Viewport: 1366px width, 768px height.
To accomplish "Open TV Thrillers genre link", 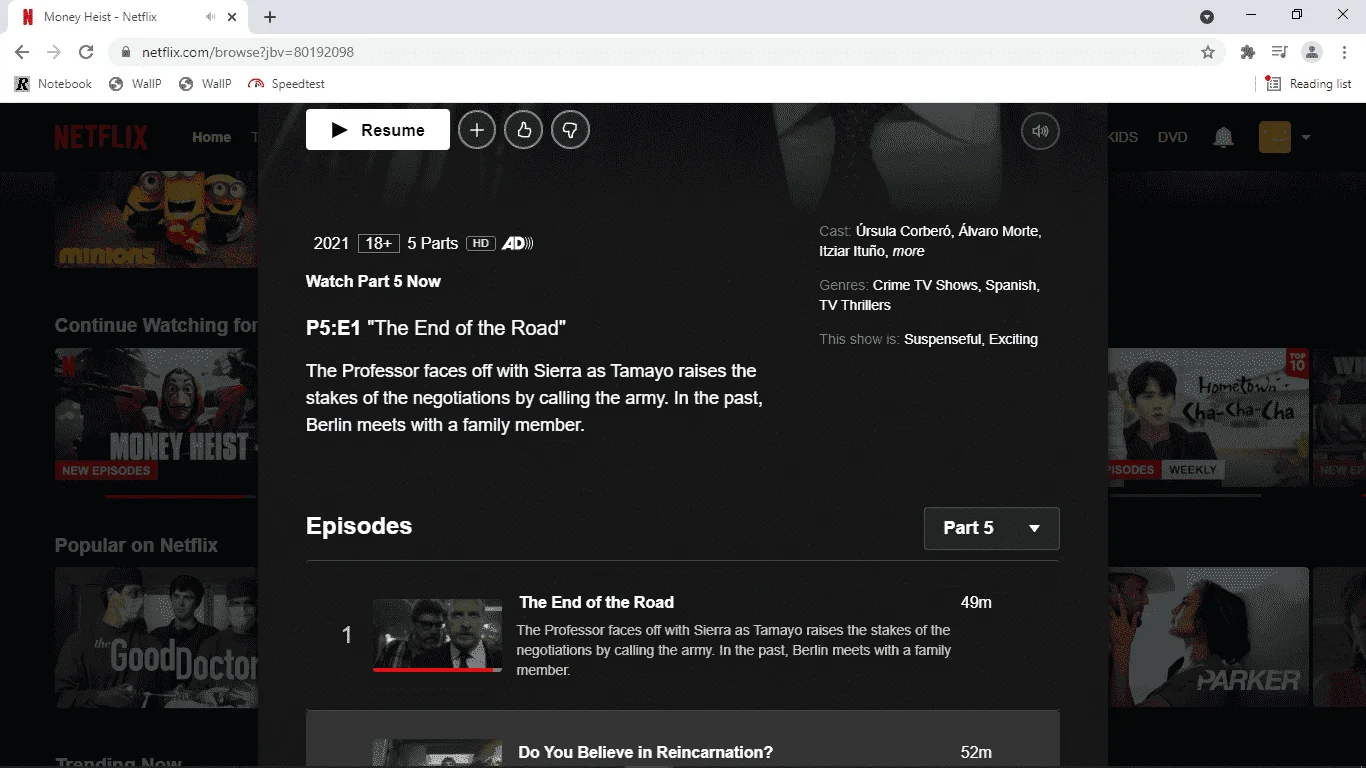I will [855, 305].
